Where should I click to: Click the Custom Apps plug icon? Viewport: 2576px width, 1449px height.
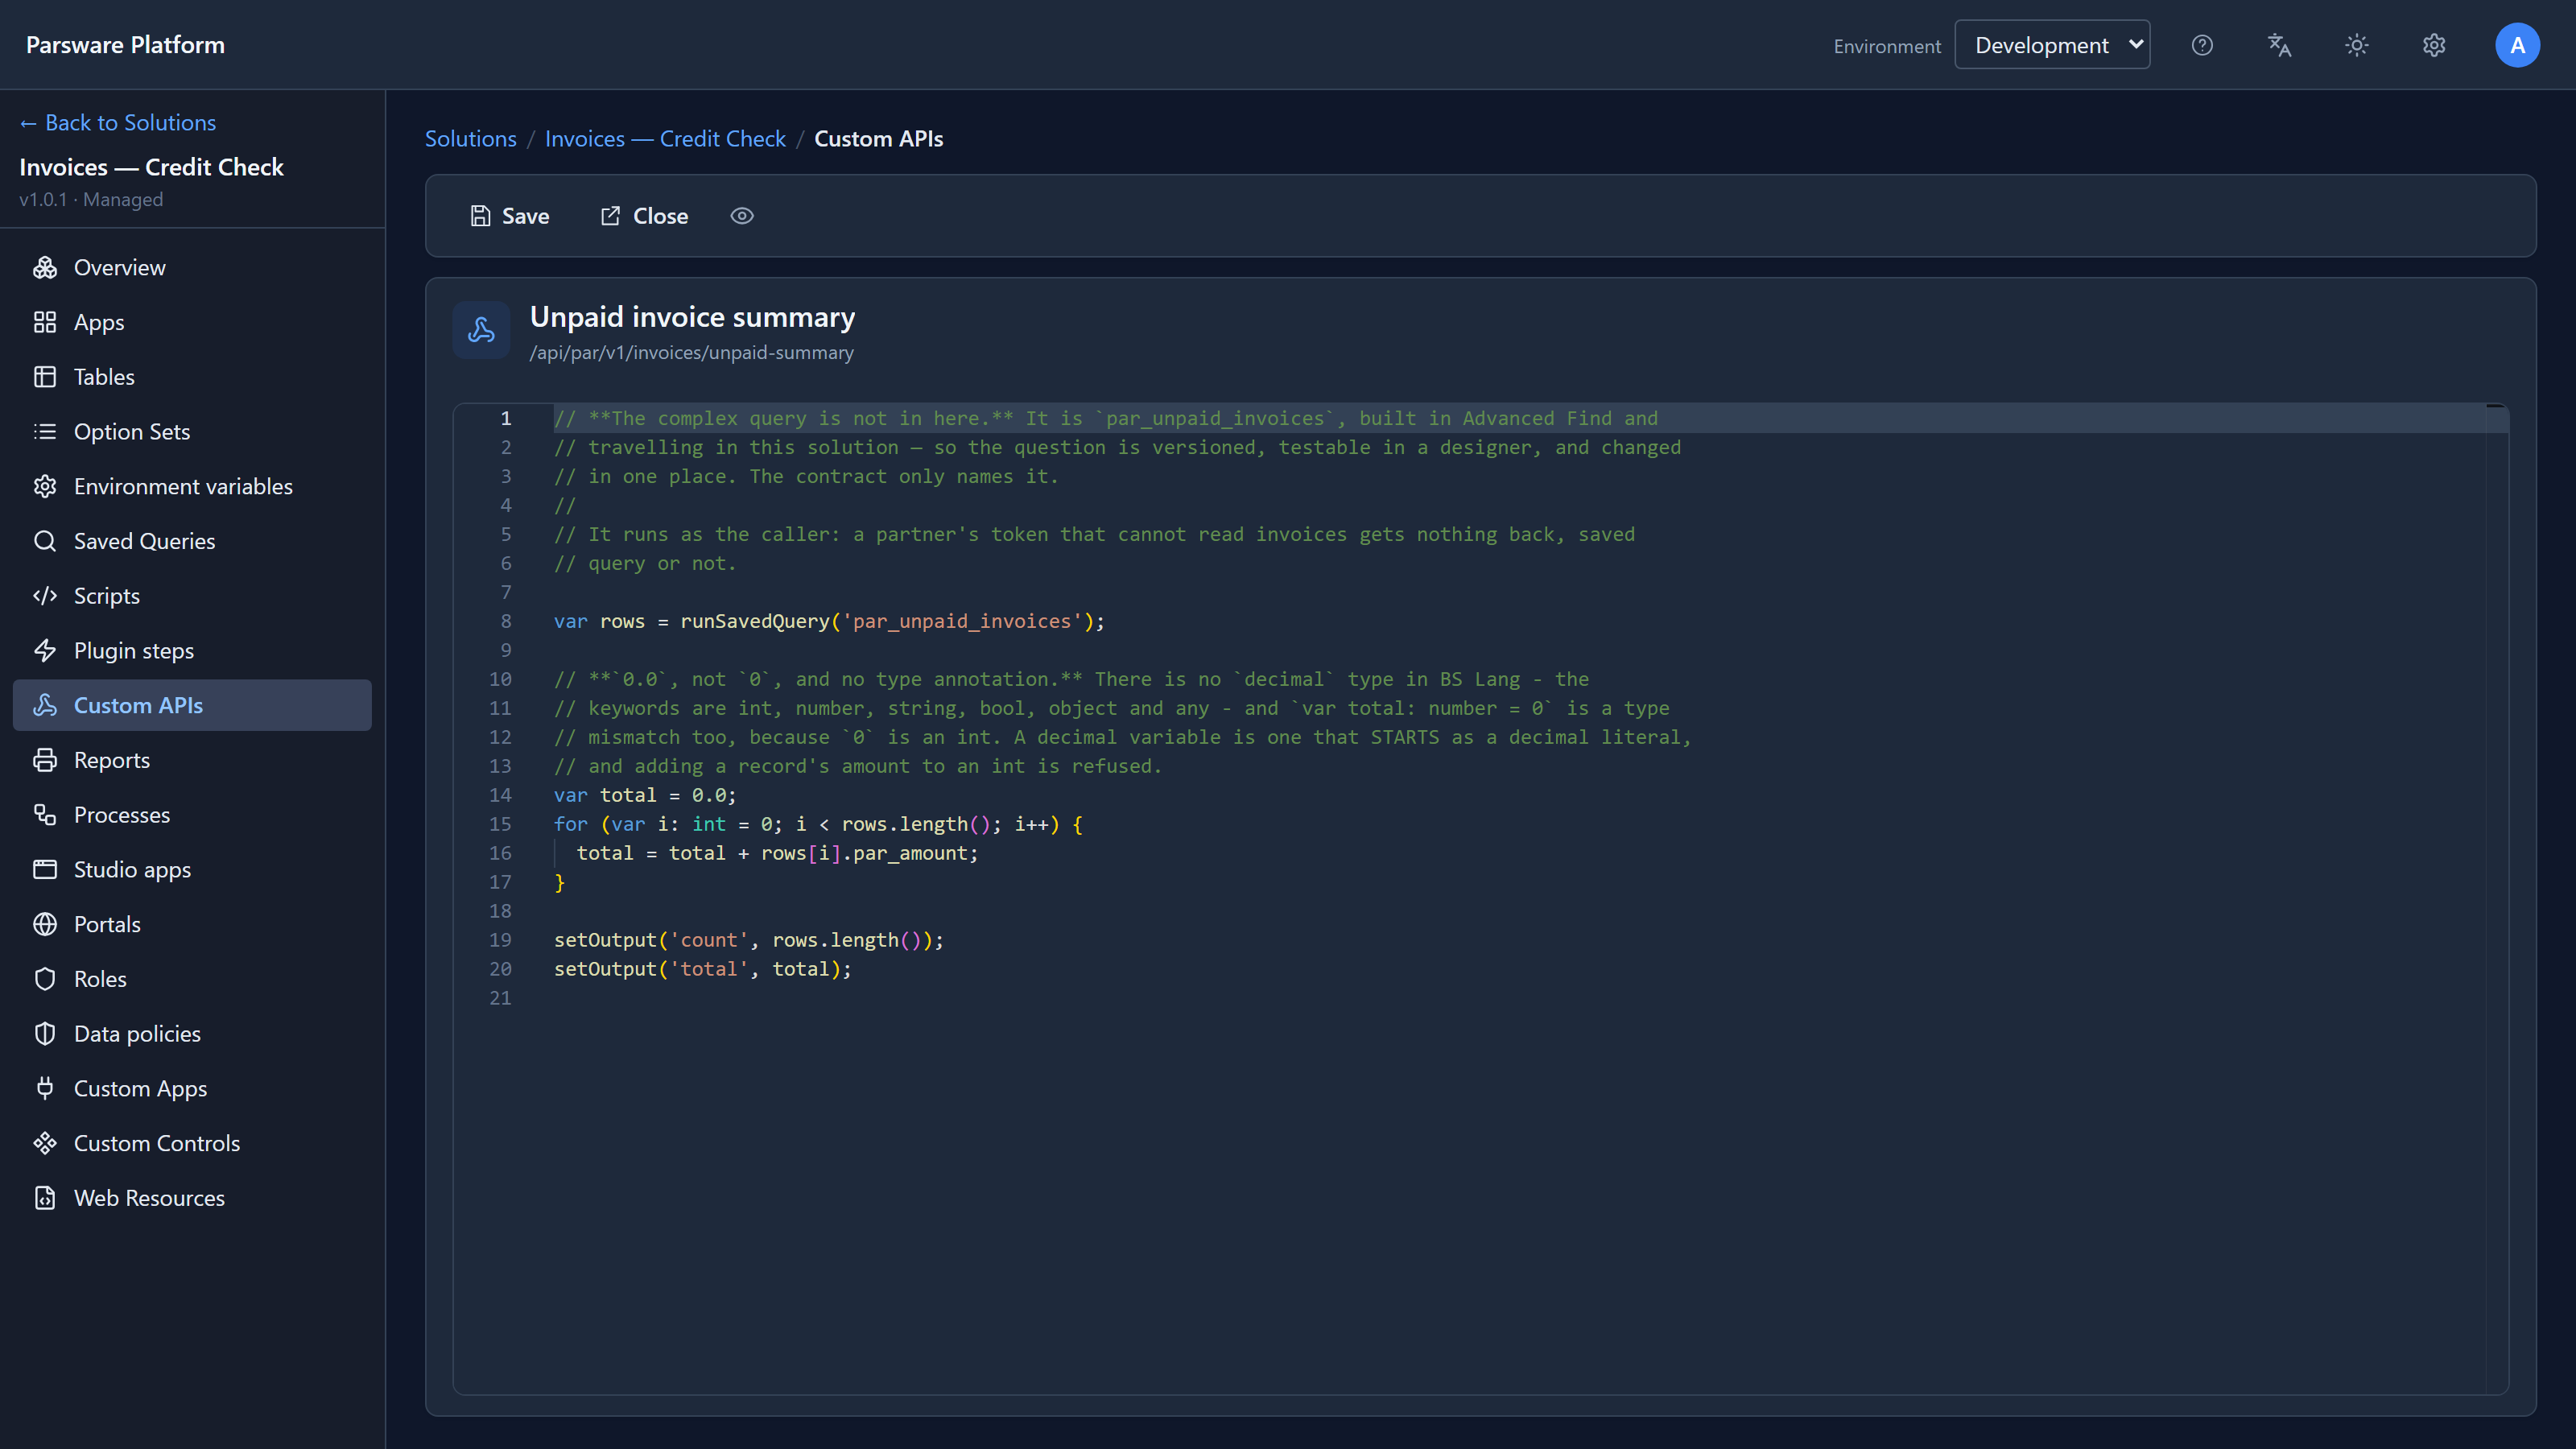[45, 1089]
